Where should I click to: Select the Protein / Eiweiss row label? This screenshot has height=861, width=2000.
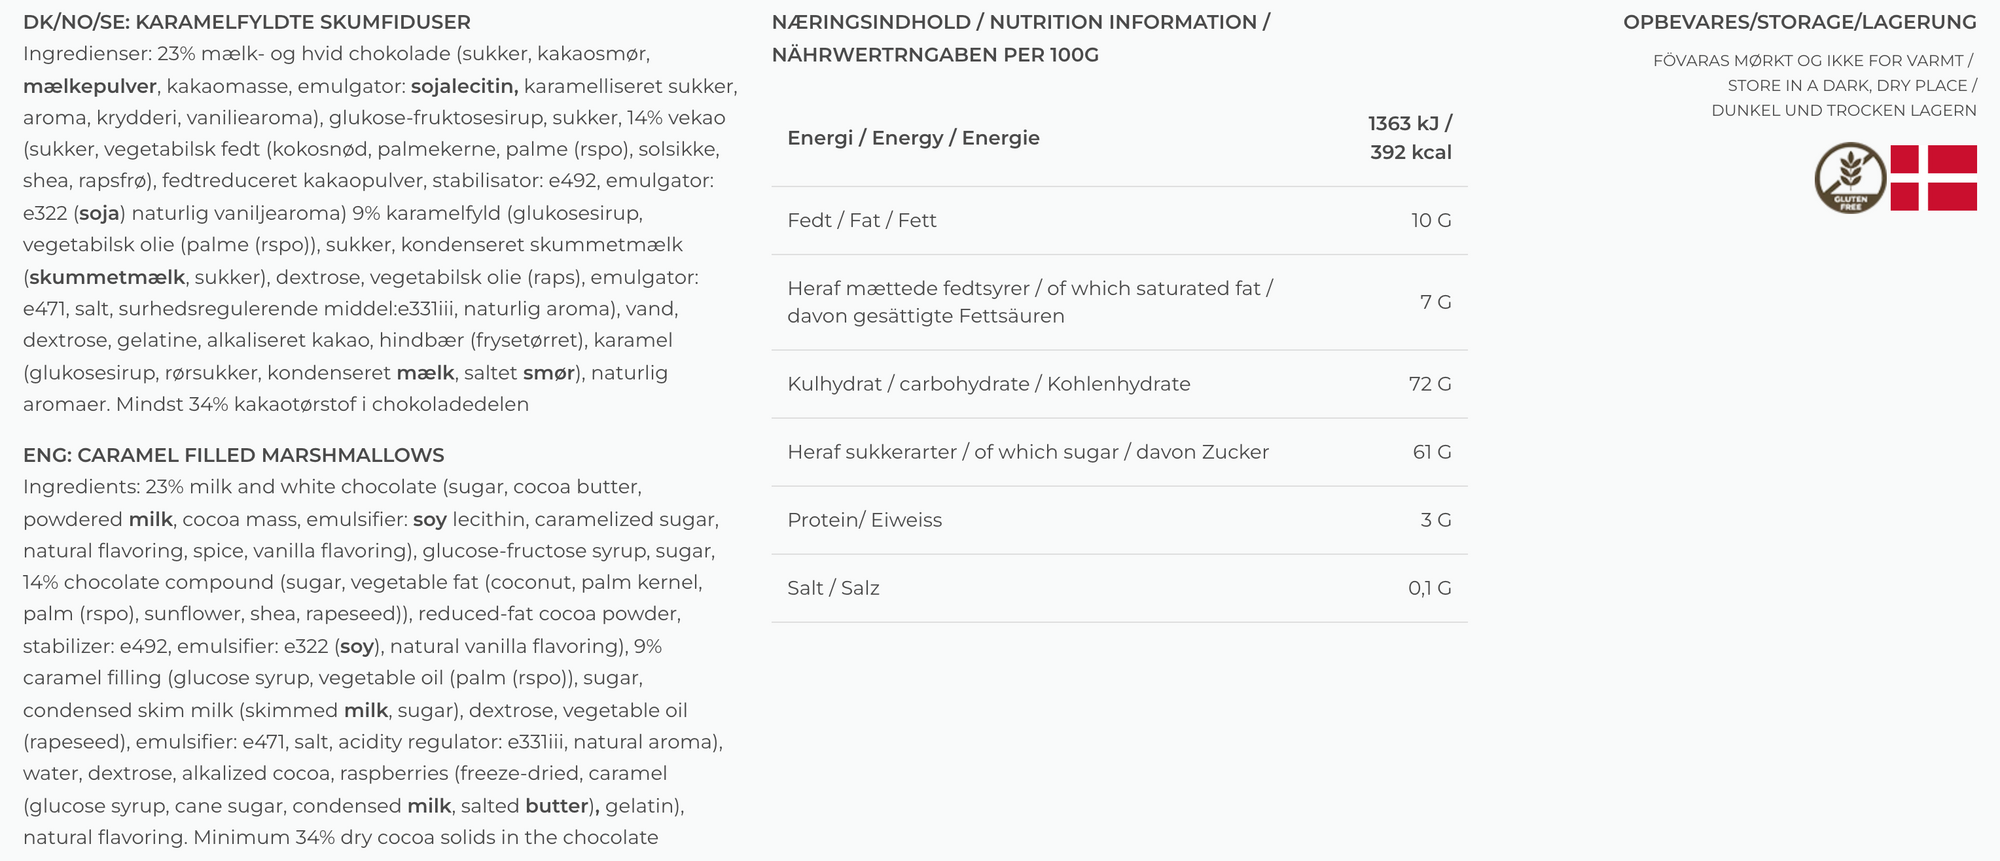864,520
